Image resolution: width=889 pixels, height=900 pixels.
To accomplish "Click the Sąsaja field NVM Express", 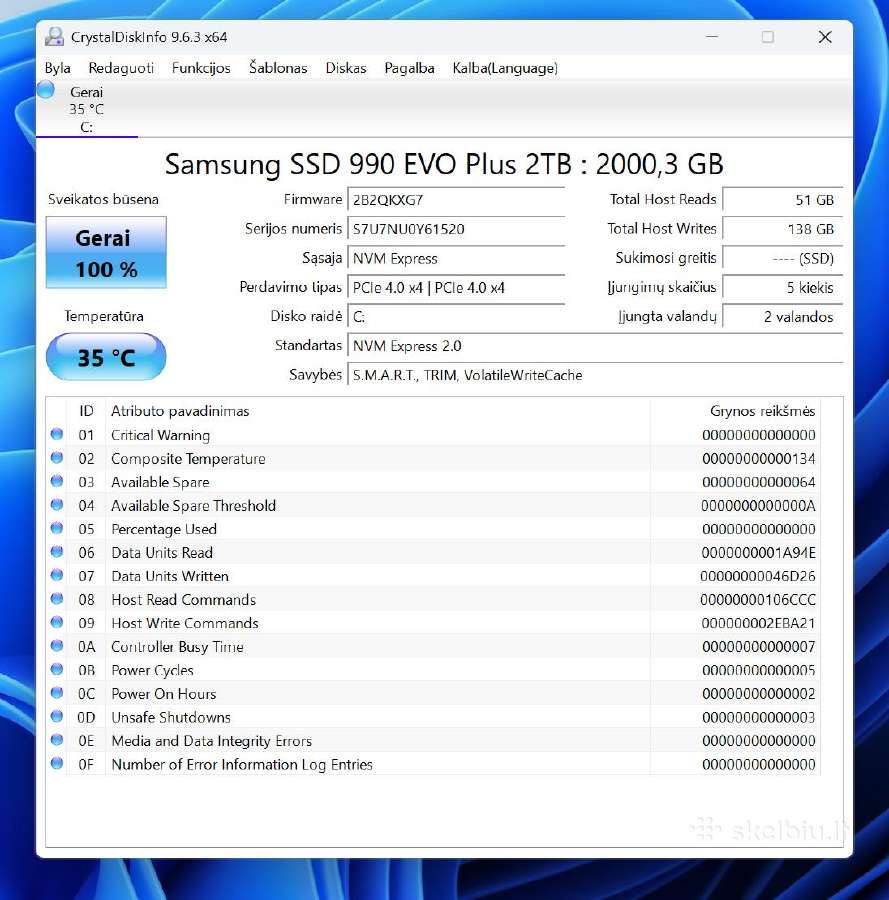I will 456,258.
